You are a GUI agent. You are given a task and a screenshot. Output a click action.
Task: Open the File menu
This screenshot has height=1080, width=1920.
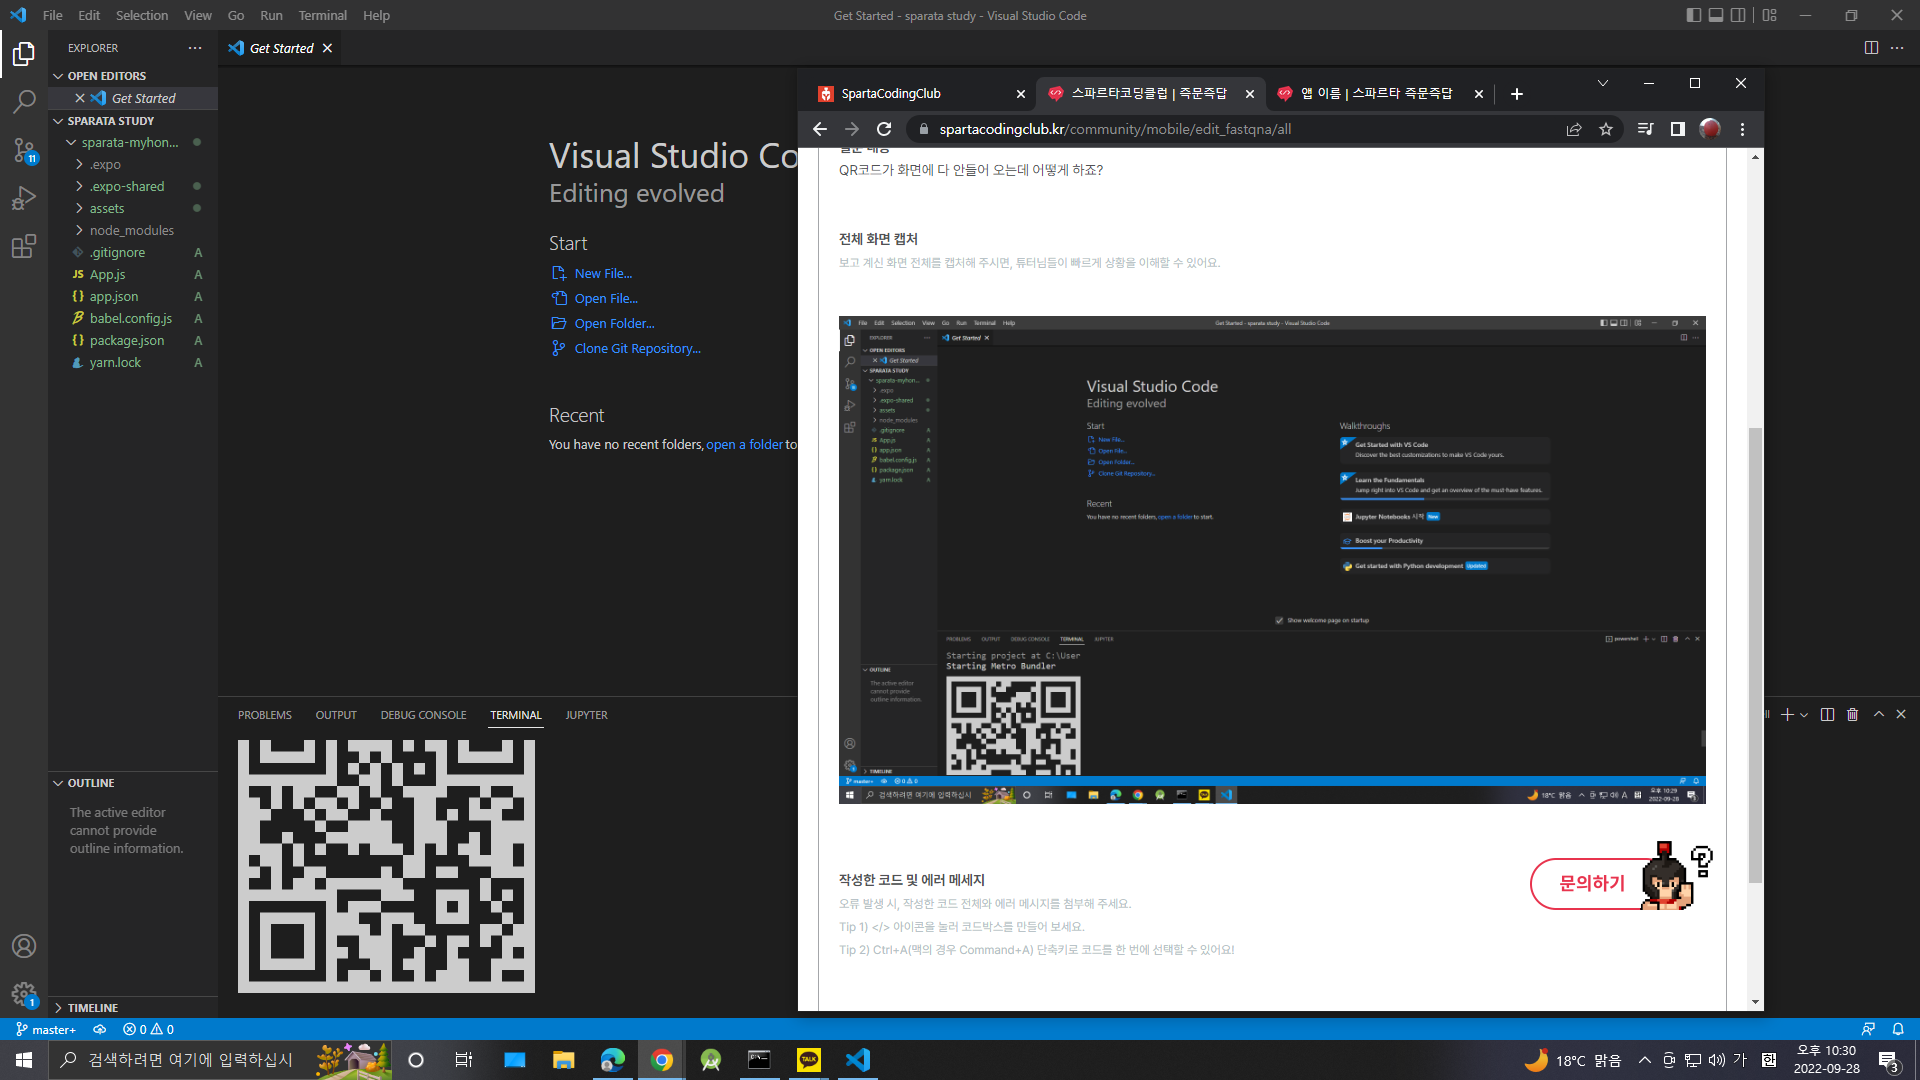click(53, 15)
